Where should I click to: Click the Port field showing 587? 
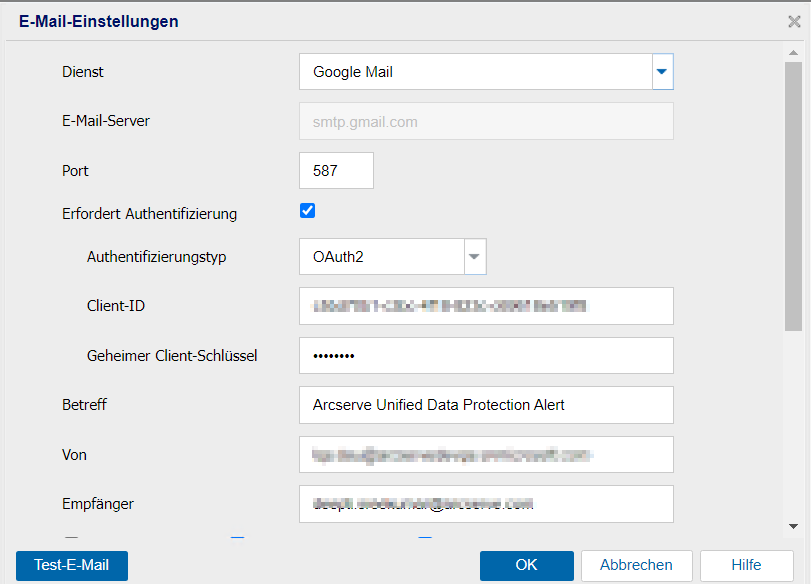tap(336, 170)
